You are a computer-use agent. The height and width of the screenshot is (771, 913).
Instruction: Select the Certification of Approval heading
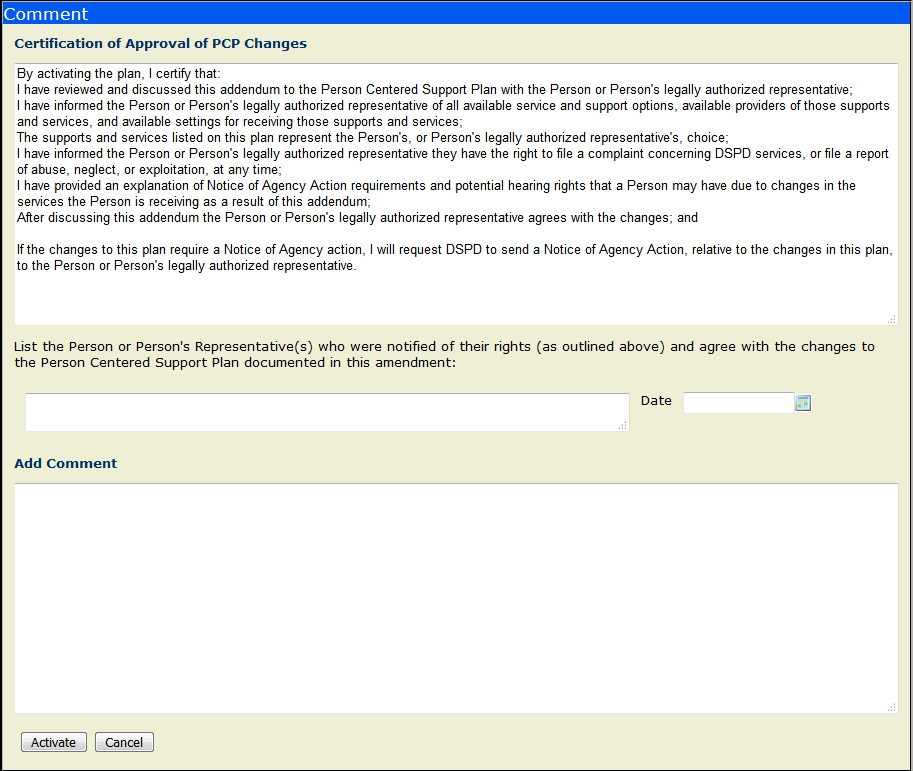(x=160, y=44)
